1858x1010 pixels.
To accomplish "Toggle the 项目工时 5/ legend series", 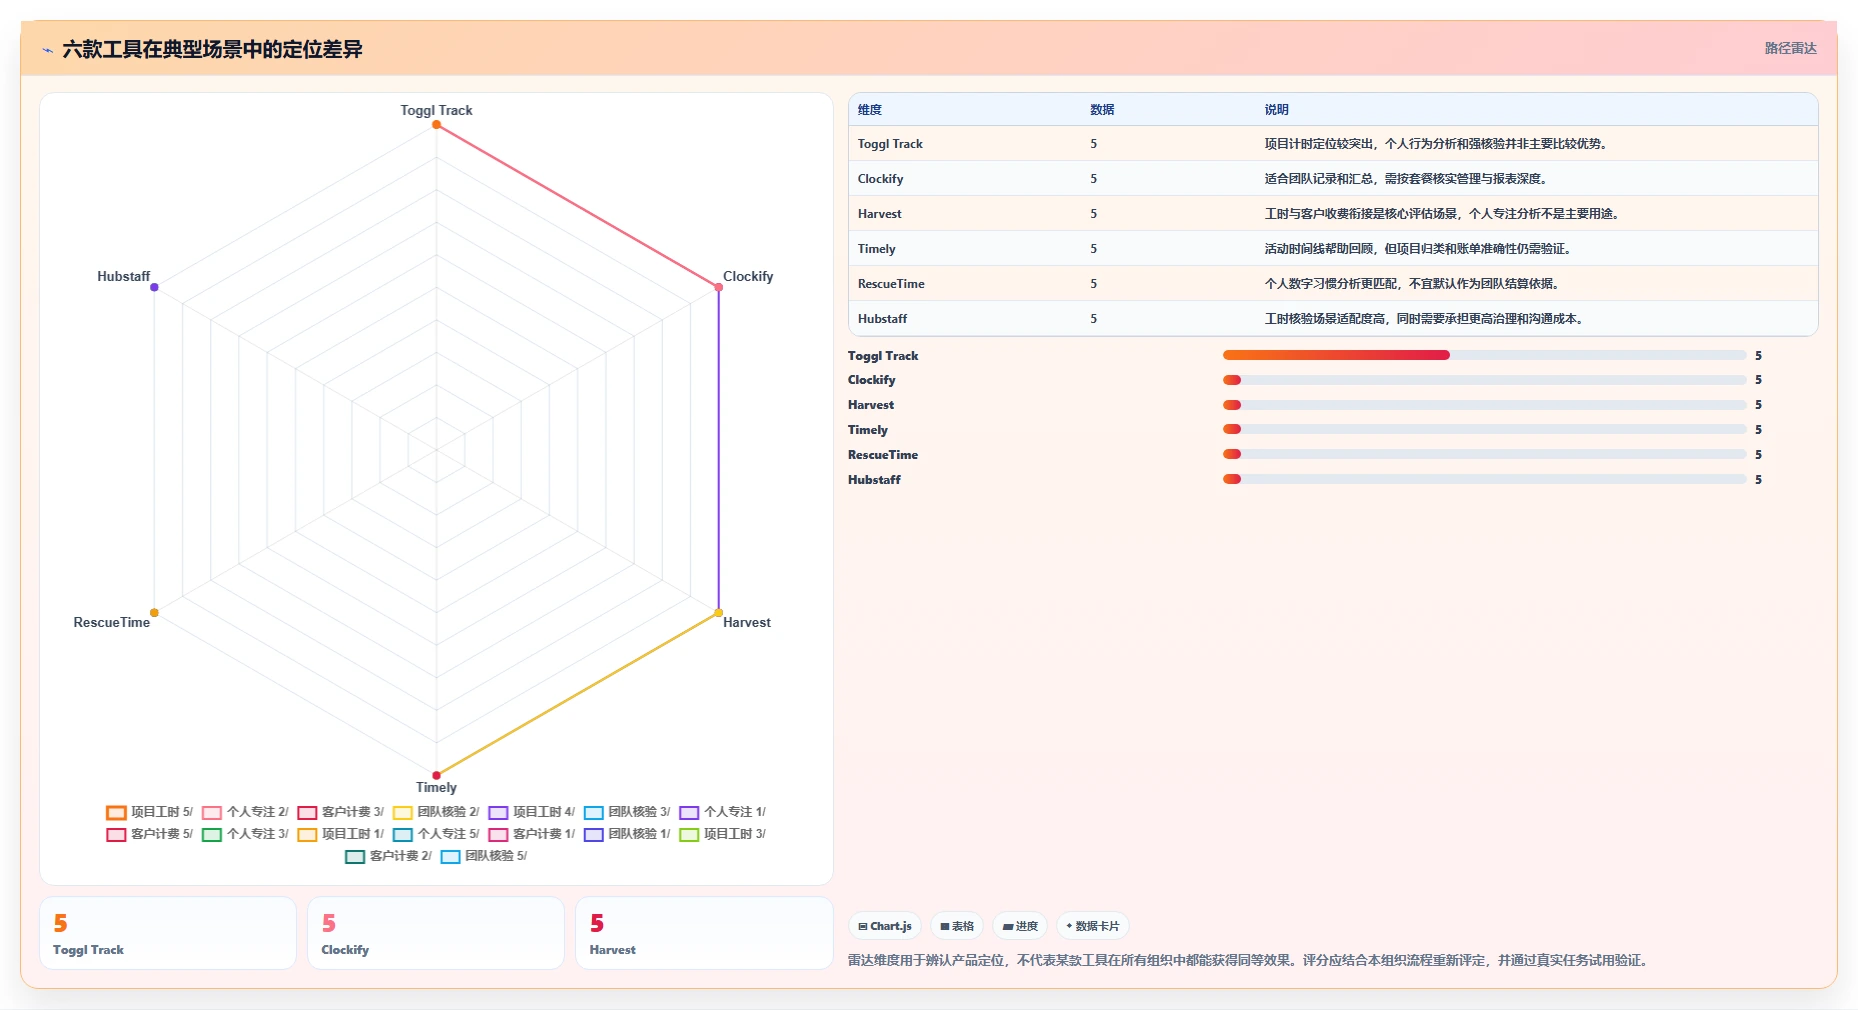I will pyautogui.click(x=149, y=812).
